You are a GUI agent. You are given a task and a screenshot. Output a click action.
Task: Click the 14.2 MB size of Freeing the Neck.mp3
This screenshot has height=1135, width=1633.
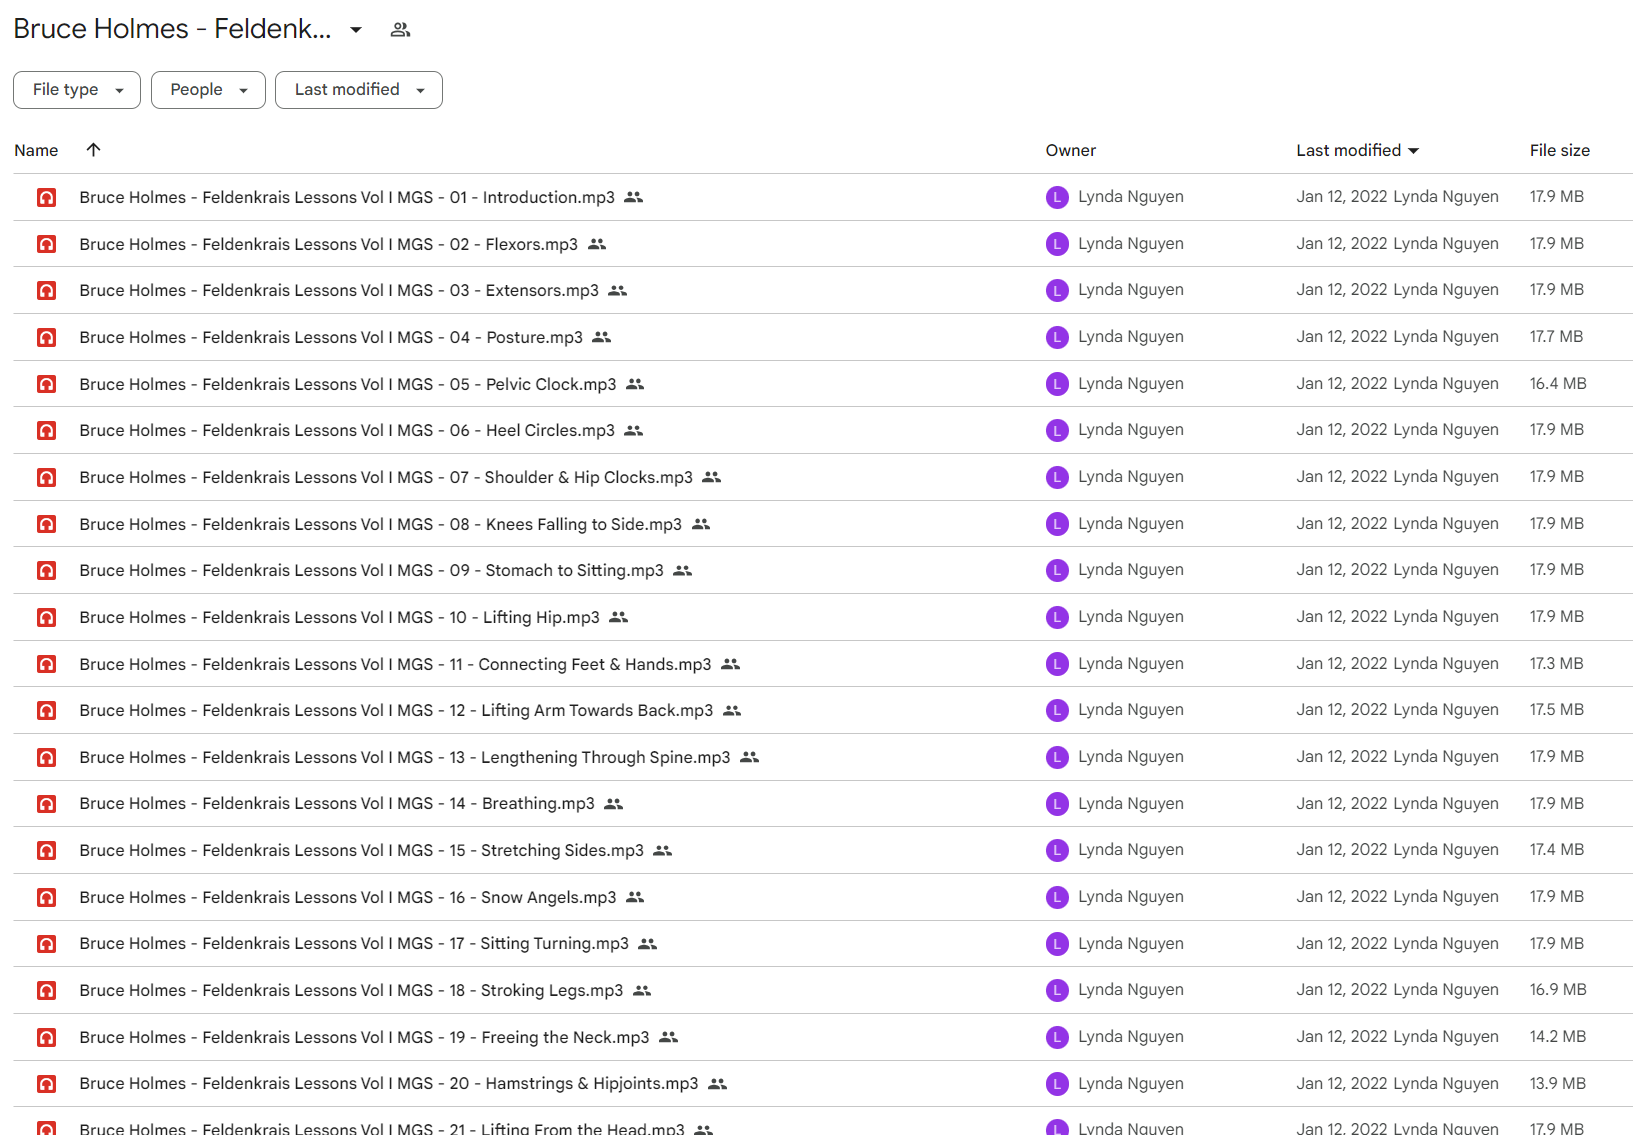1558,1037
